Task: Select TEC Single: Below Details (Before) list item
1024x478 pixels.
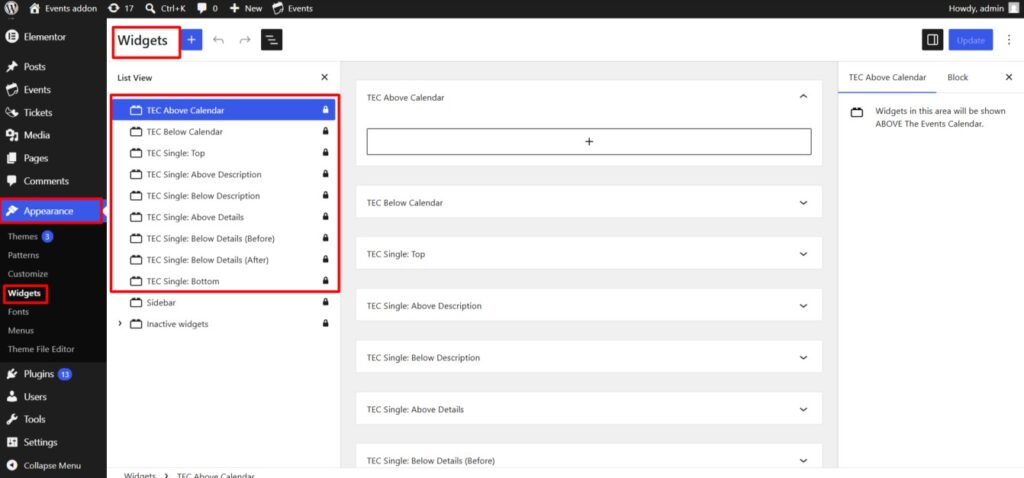Action: [223, 238]
